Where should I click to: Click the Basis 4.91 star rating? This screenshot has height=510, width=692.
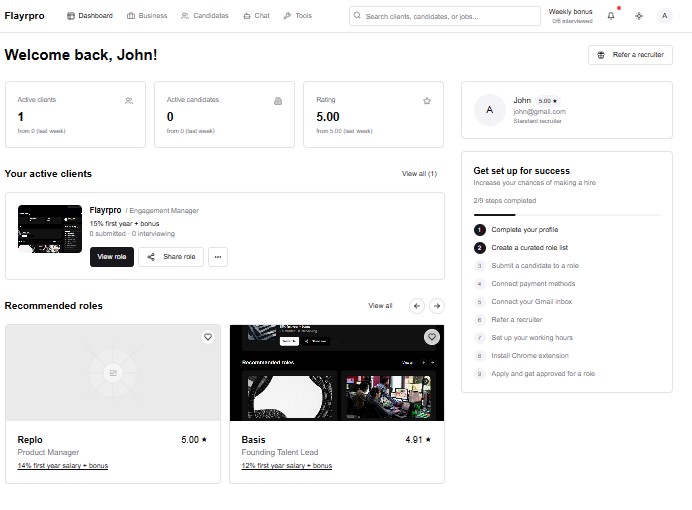418,440
